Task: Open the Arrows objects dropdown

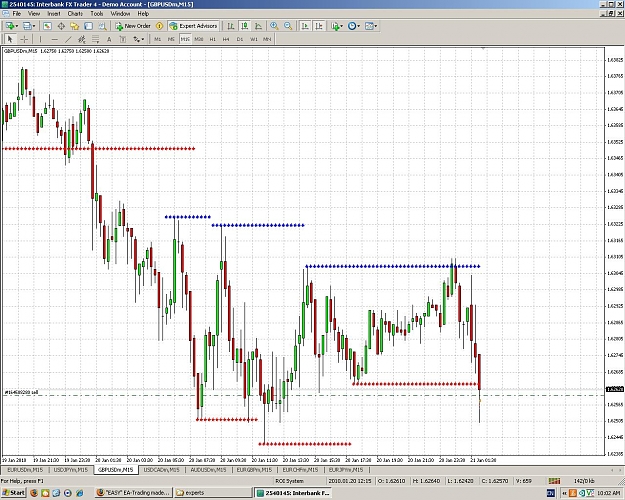Action: [x=138, y=39]
